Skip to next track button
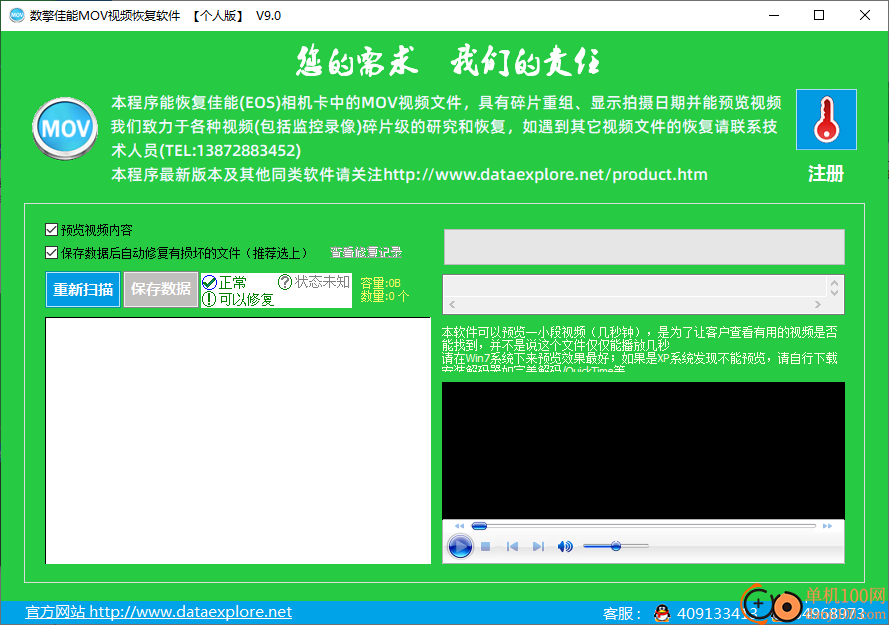 point(538,546)
